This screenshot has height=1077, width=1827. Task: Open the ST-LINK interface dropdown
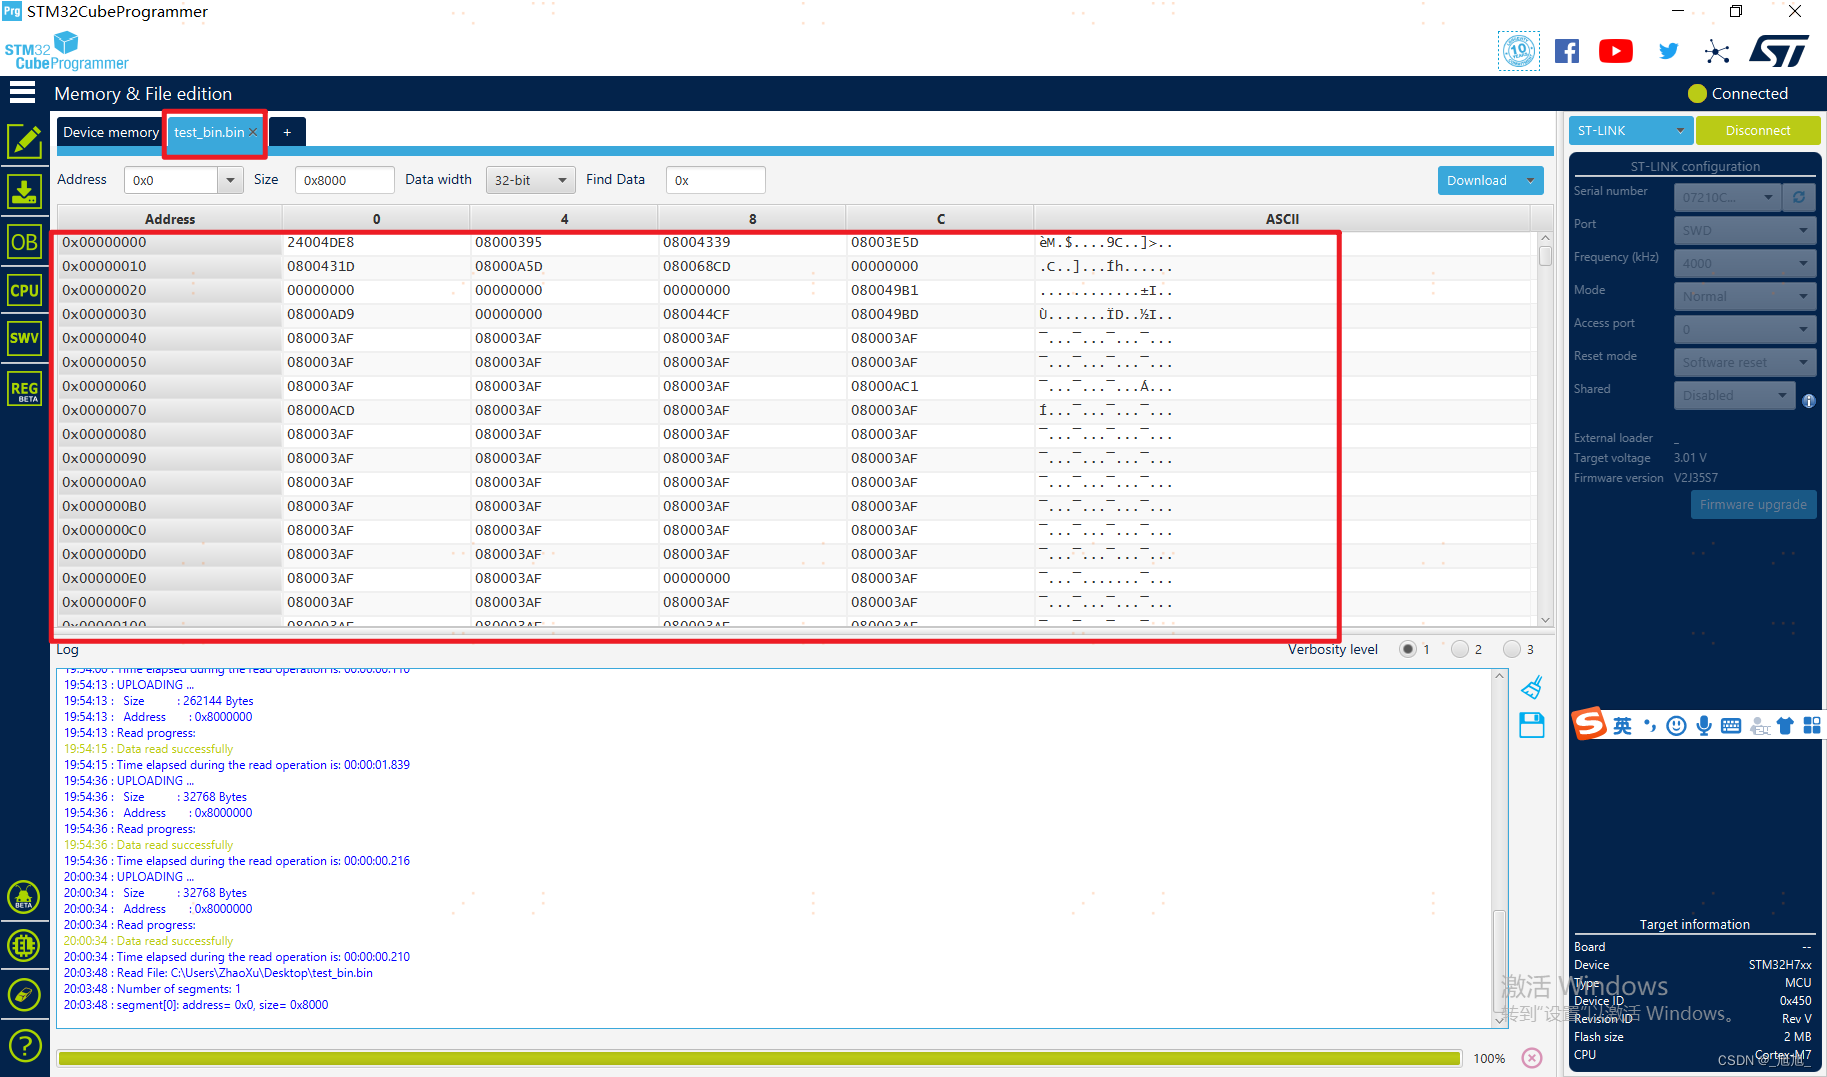pyautogui.click(x=1630, y=130)
